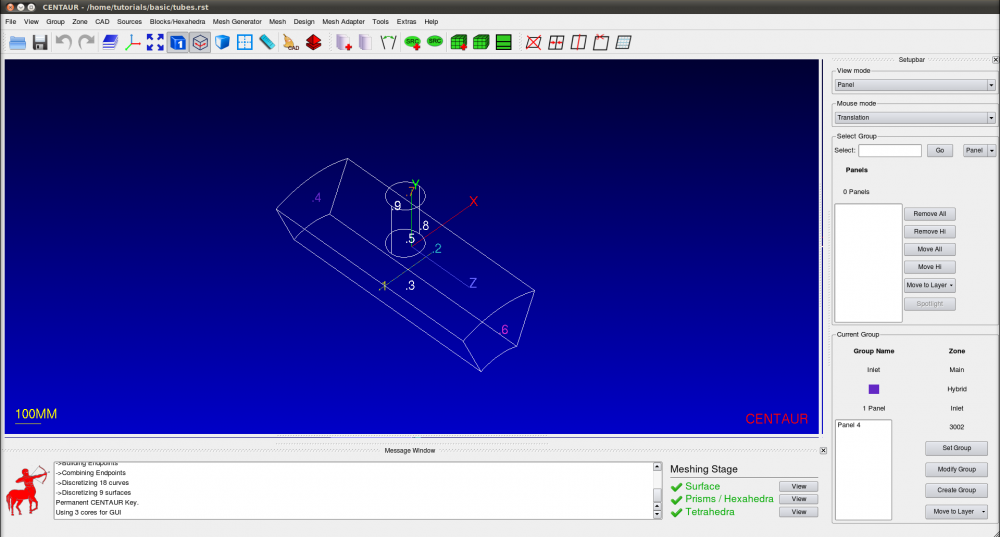Select Panel 4 in the current group list
This screenshot has height=537, width=1000.
tap(849, 425)
